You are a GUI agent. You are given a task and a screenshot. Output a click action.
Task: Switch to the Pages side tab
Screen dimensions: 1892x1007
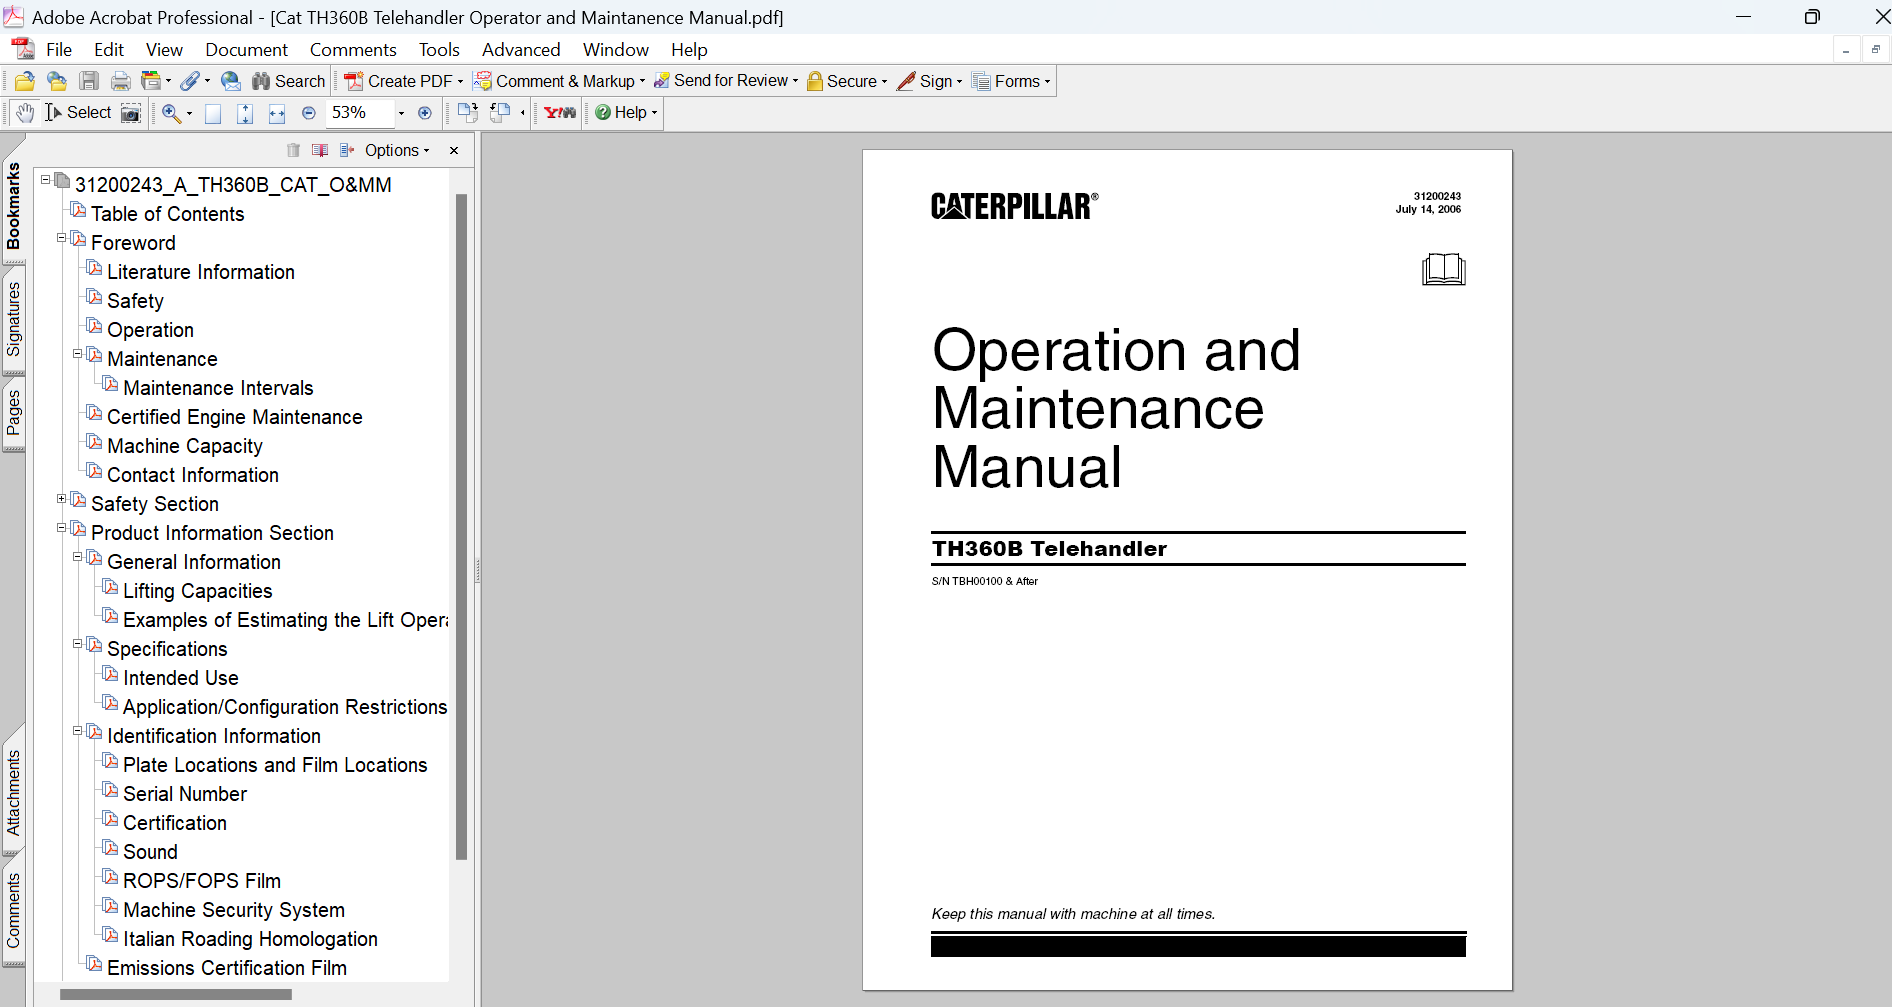pos(13,413)
